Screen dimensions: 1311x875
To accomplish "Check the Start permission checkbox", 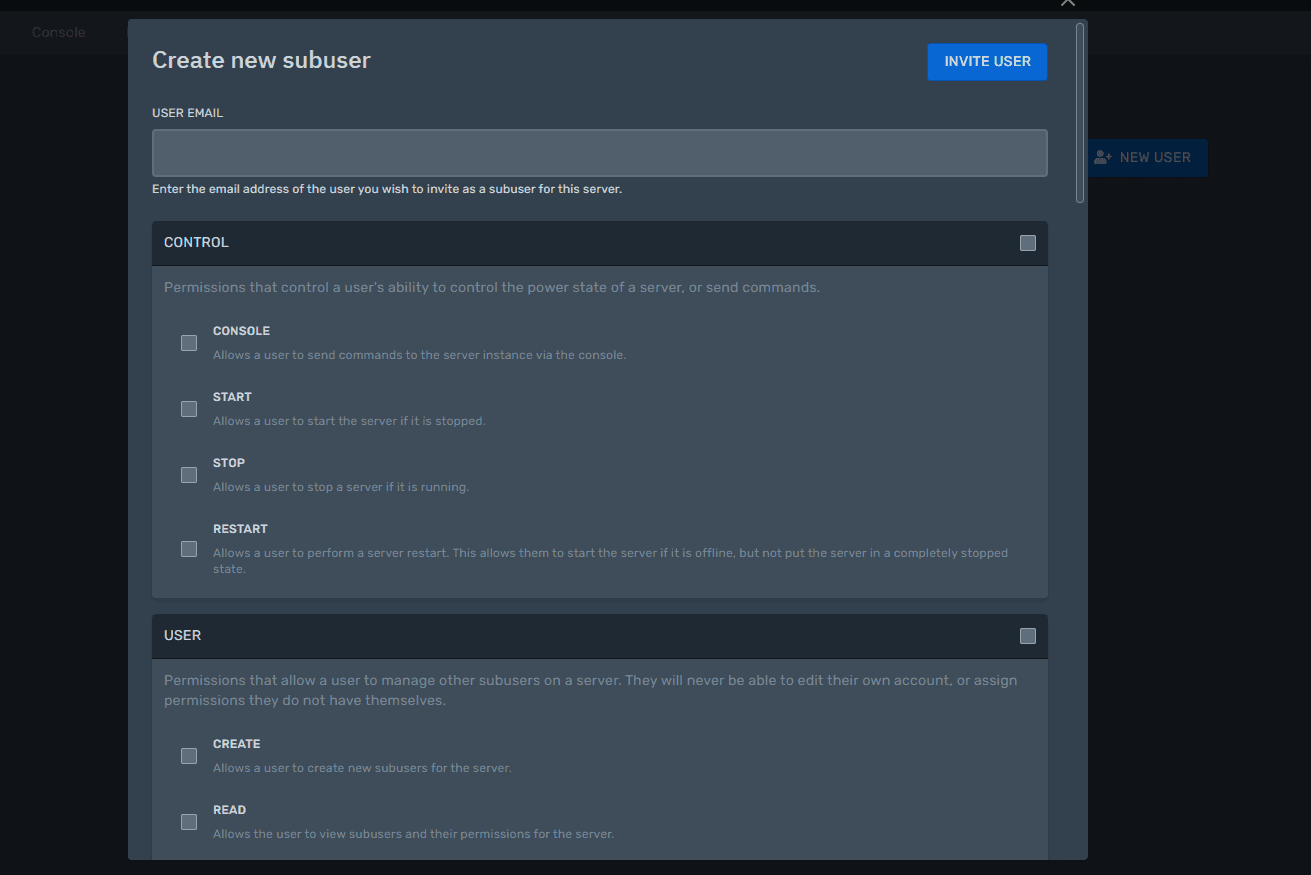I will coord(189,409).
